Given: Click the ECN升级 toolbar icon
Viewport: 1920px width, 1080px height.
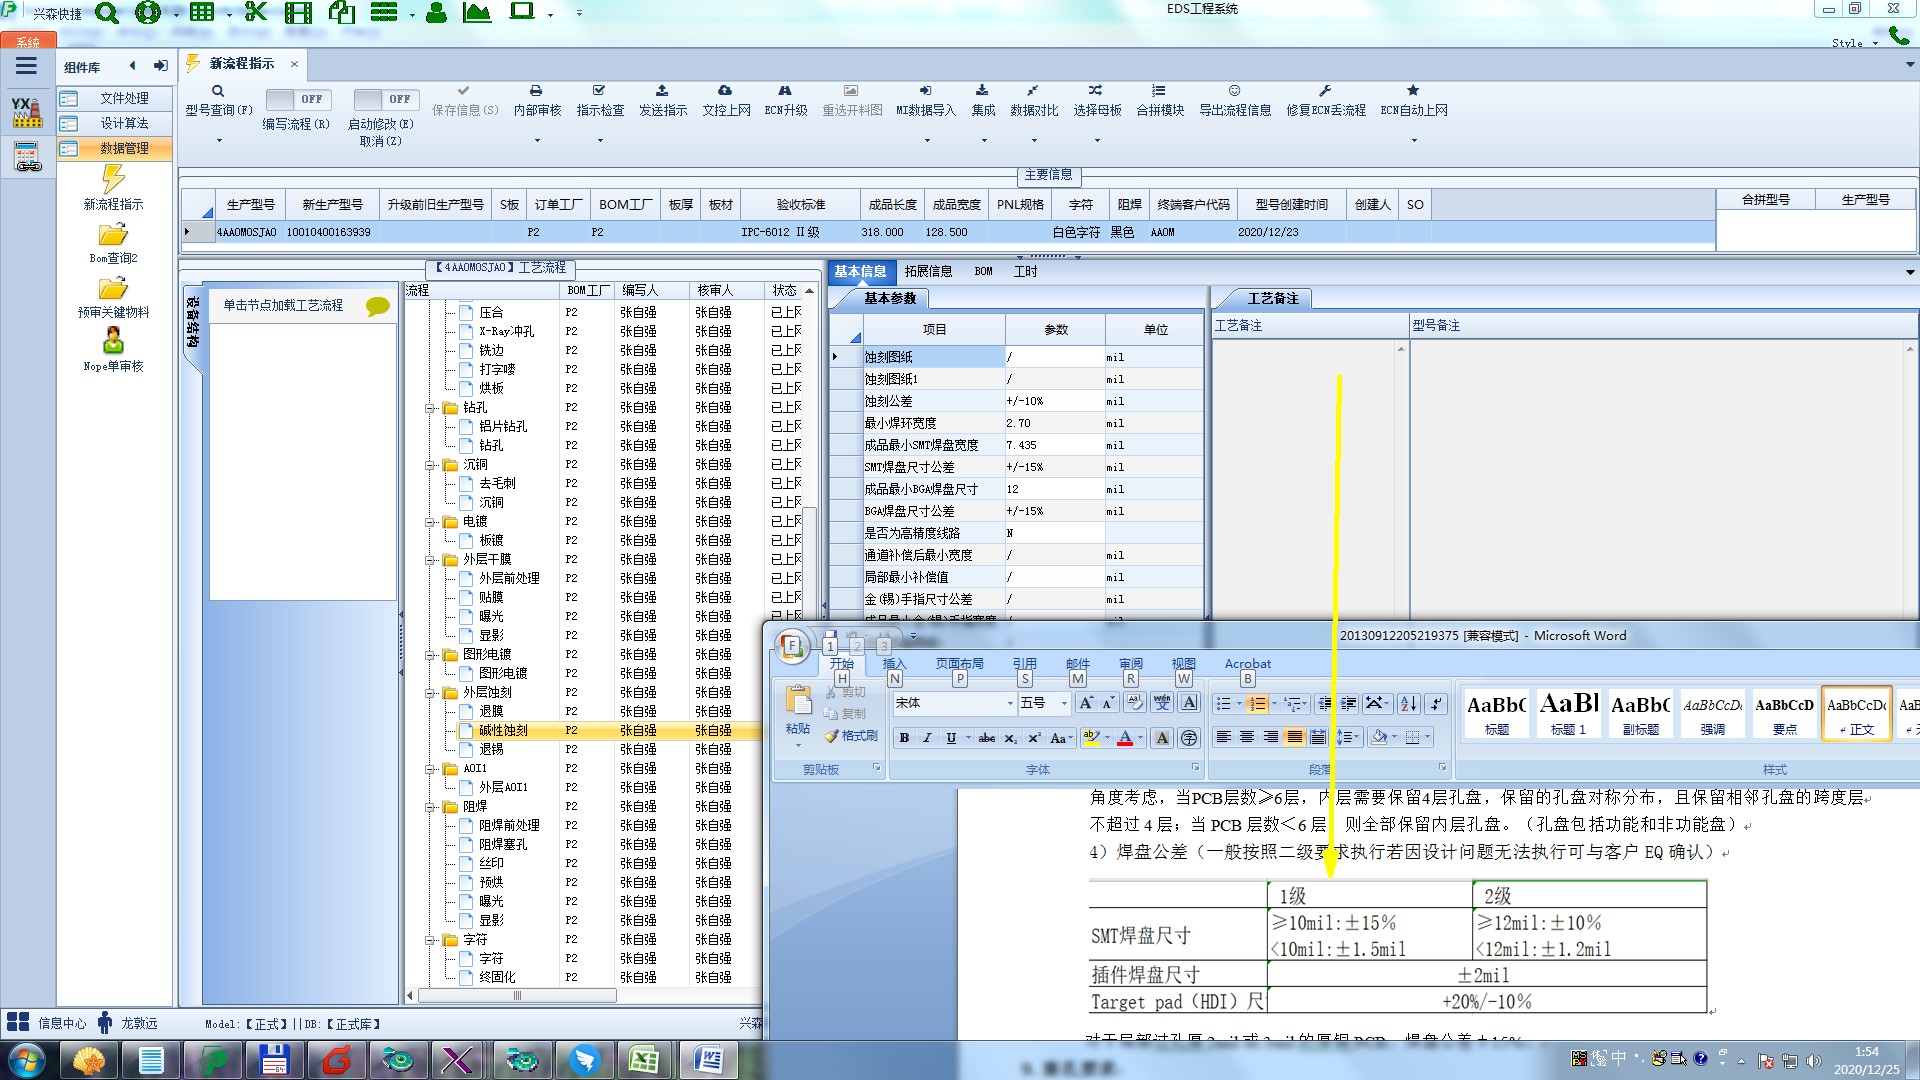Looking at the screenshot, I should tap(785, 91).
